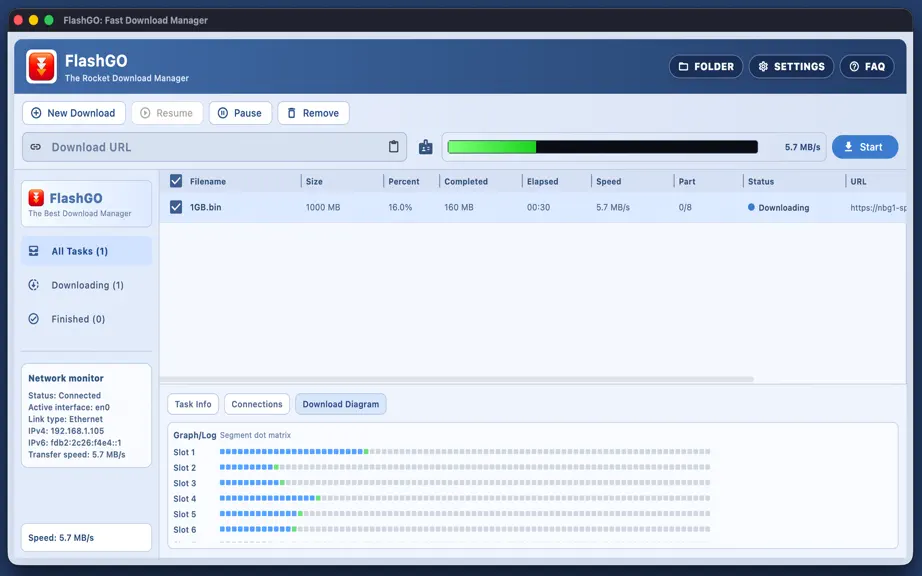
Task: Click the truncated https URL cell
Action: [x=878, y=207]
